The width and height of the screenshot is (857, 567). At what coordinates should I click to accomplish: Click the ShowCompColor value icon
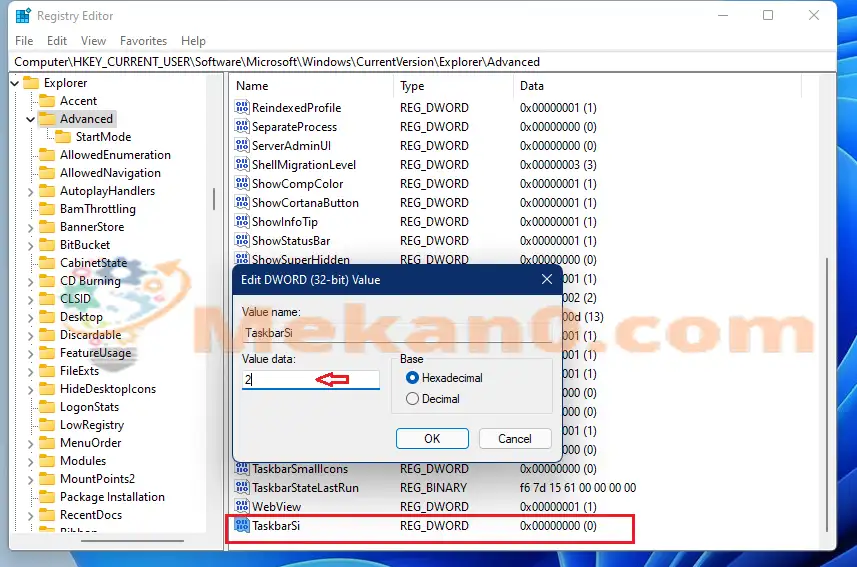[242, 183]
